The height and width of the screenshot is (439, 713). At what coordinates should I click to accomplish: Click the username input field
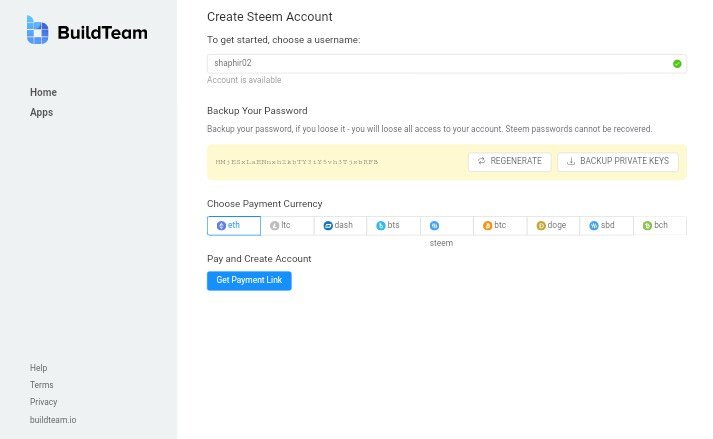point(447,64)
